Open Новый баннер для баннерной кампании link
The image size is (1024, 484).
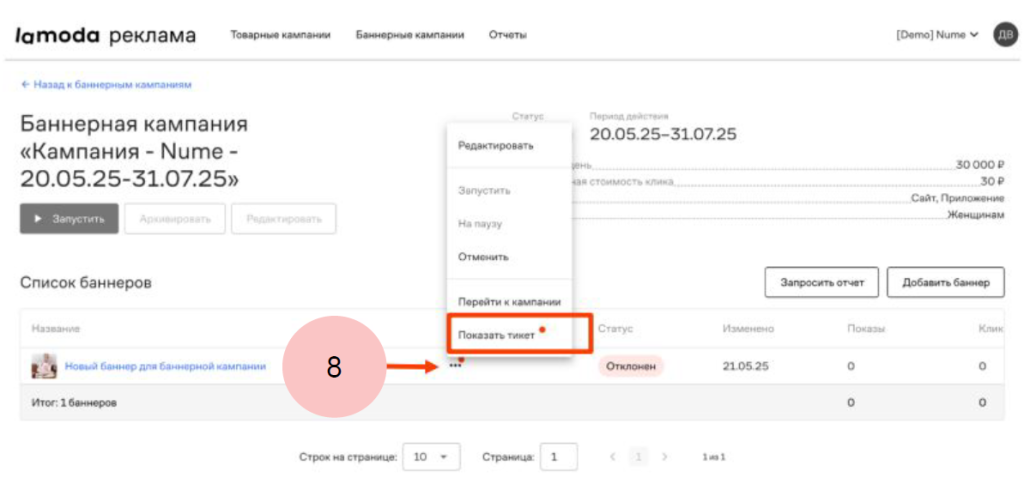[165, 366]
